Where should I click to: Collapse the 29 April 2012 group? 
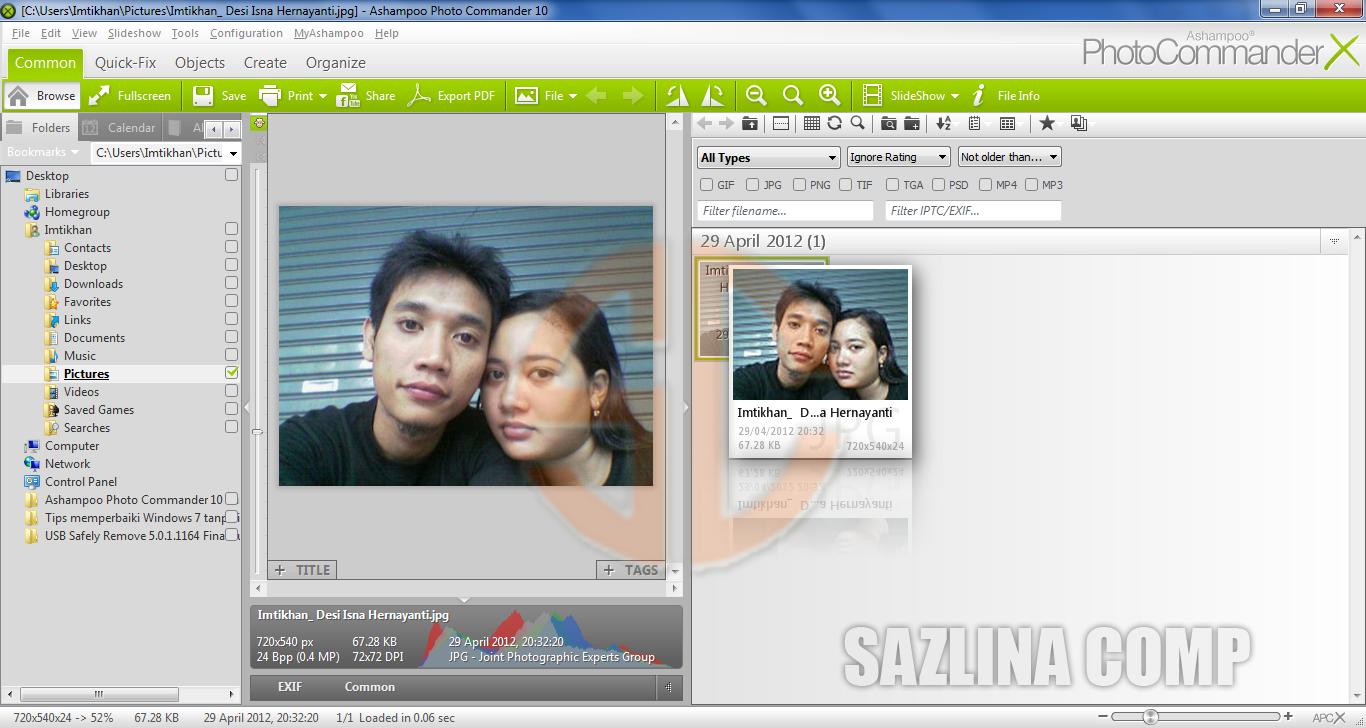click(1334, 241)
